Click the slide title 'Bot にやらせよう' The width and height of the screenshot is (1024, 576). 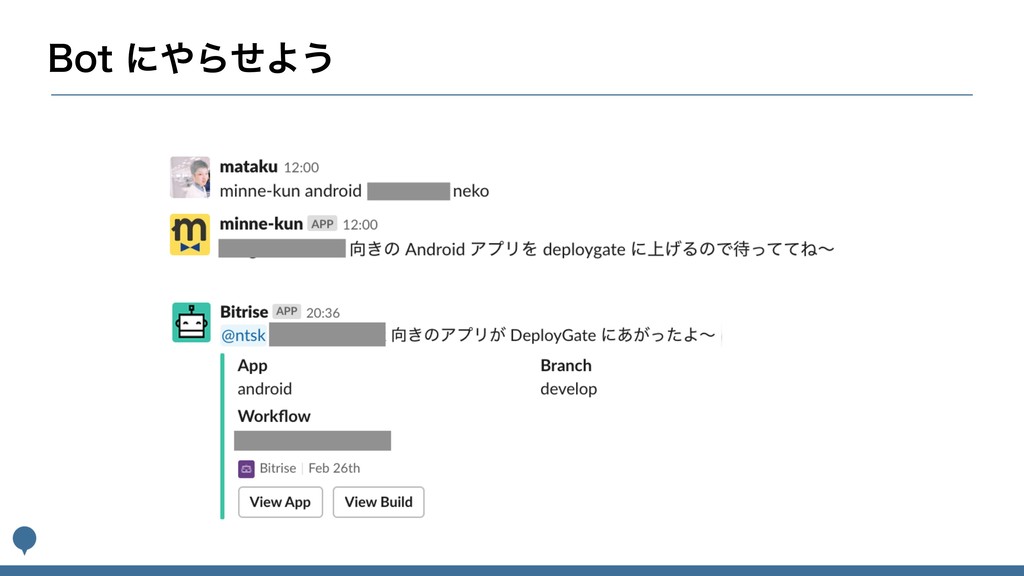(191, 58)
